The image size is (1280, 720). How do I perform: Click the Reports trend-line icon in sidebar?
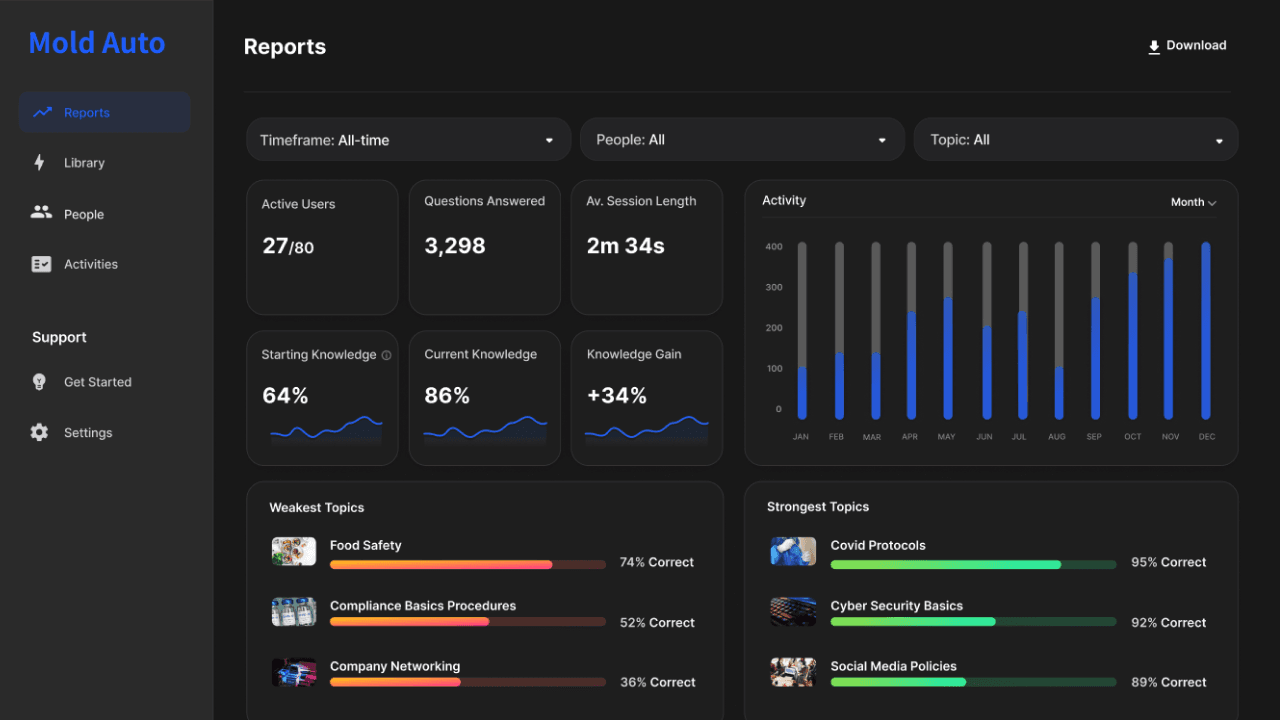tap(42, 113)
